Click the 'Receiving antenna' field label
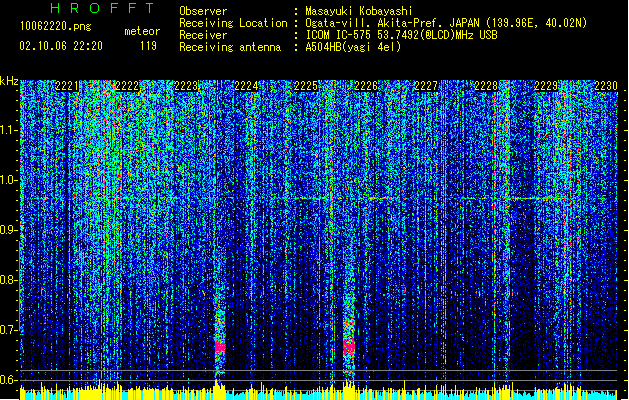 230,47
